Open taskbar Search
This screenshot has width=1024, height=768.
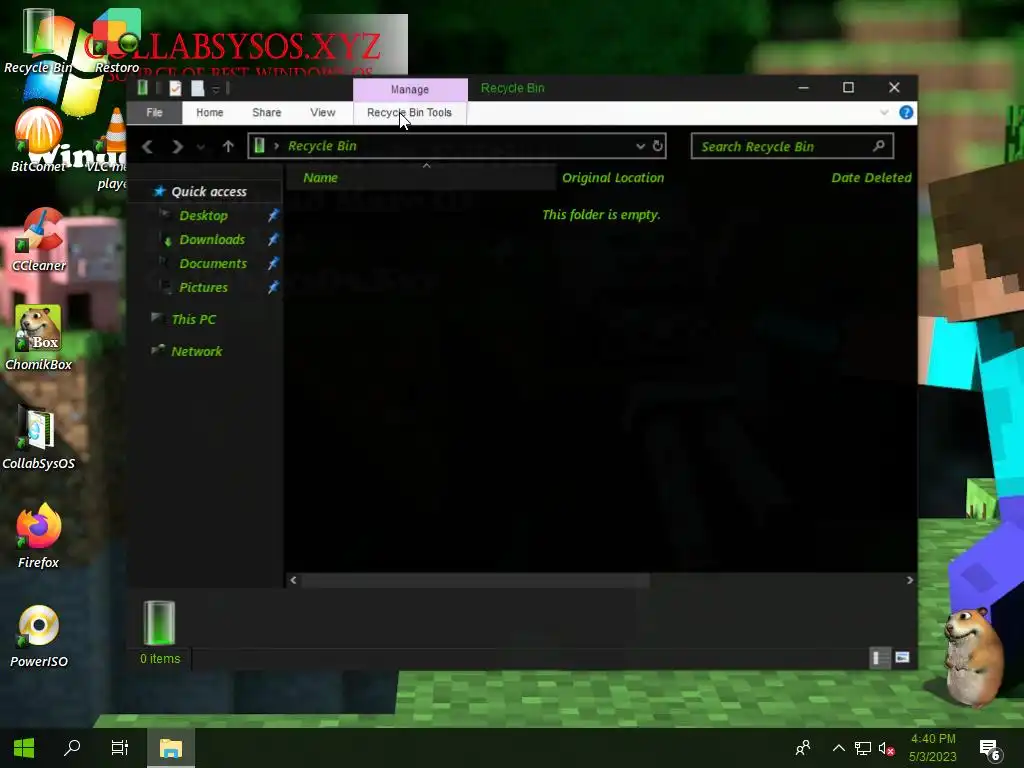72,748
